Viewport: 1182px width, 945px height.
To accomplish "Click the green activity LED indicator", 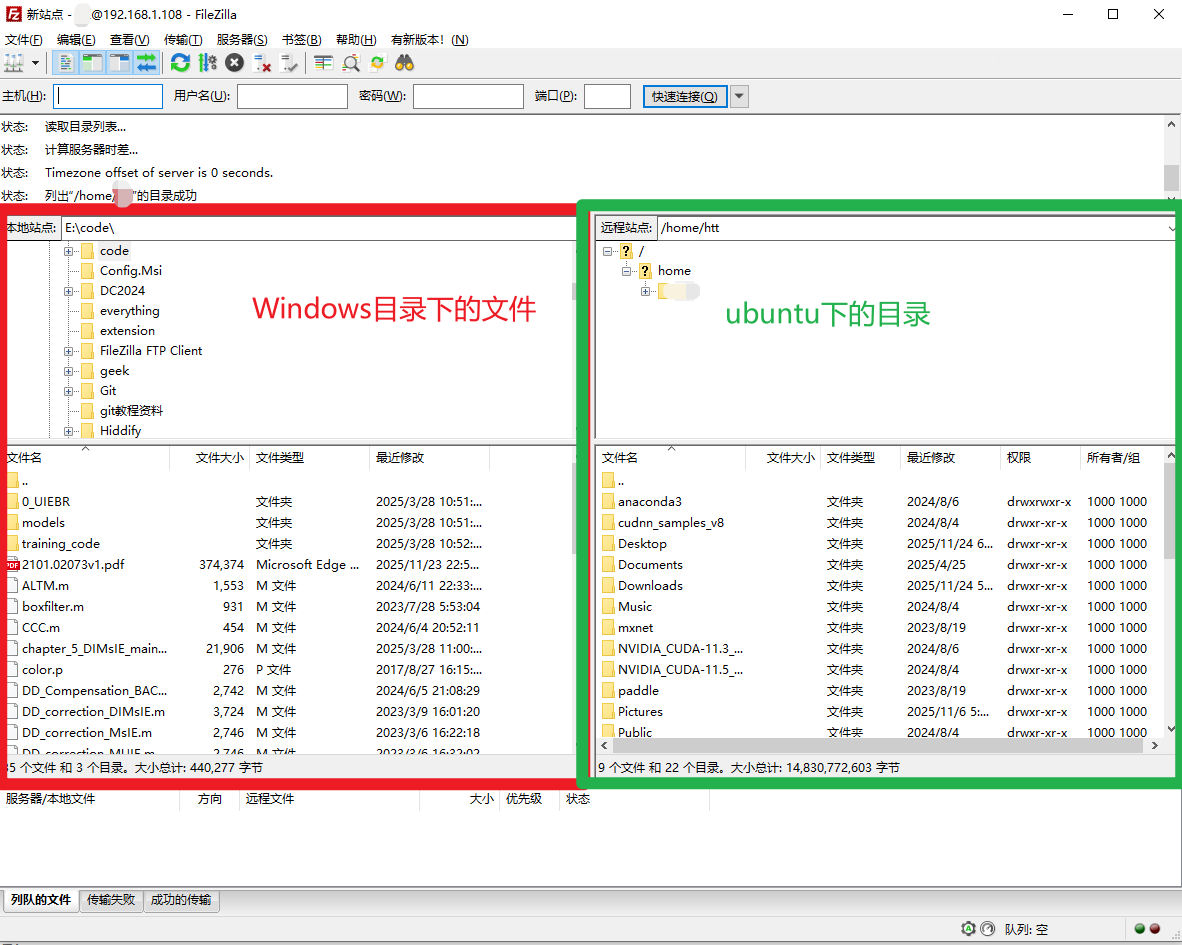I will click(1140, 928).
